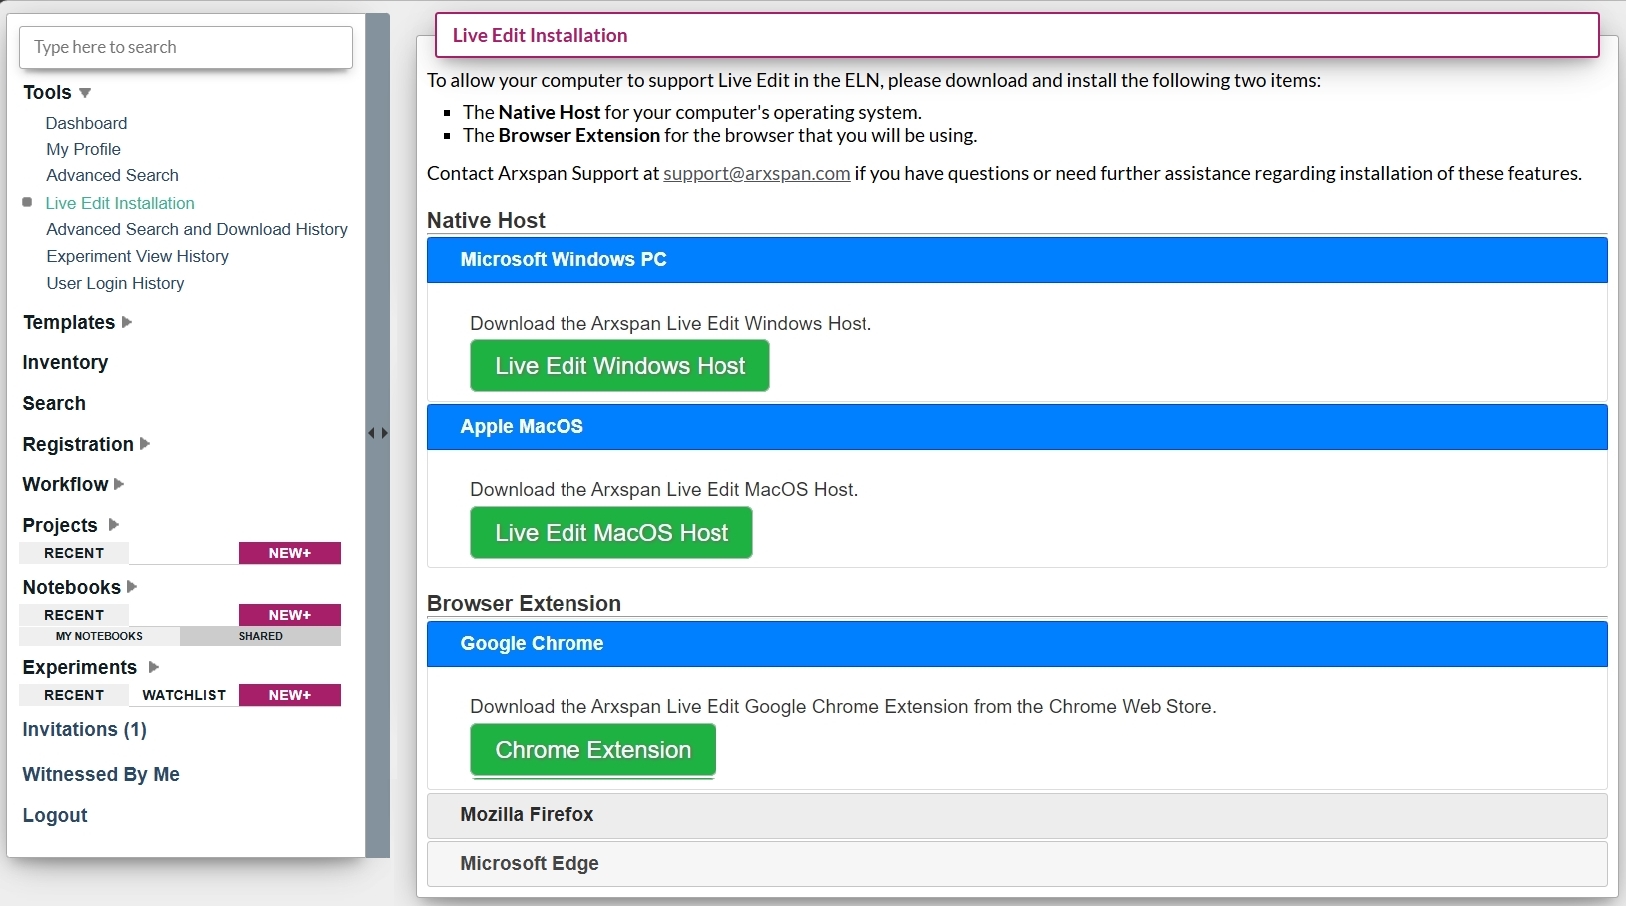This screenshot has height=906, width=1626.
Task: Click NEW+ button under Experiments
Action: (289, 695)
